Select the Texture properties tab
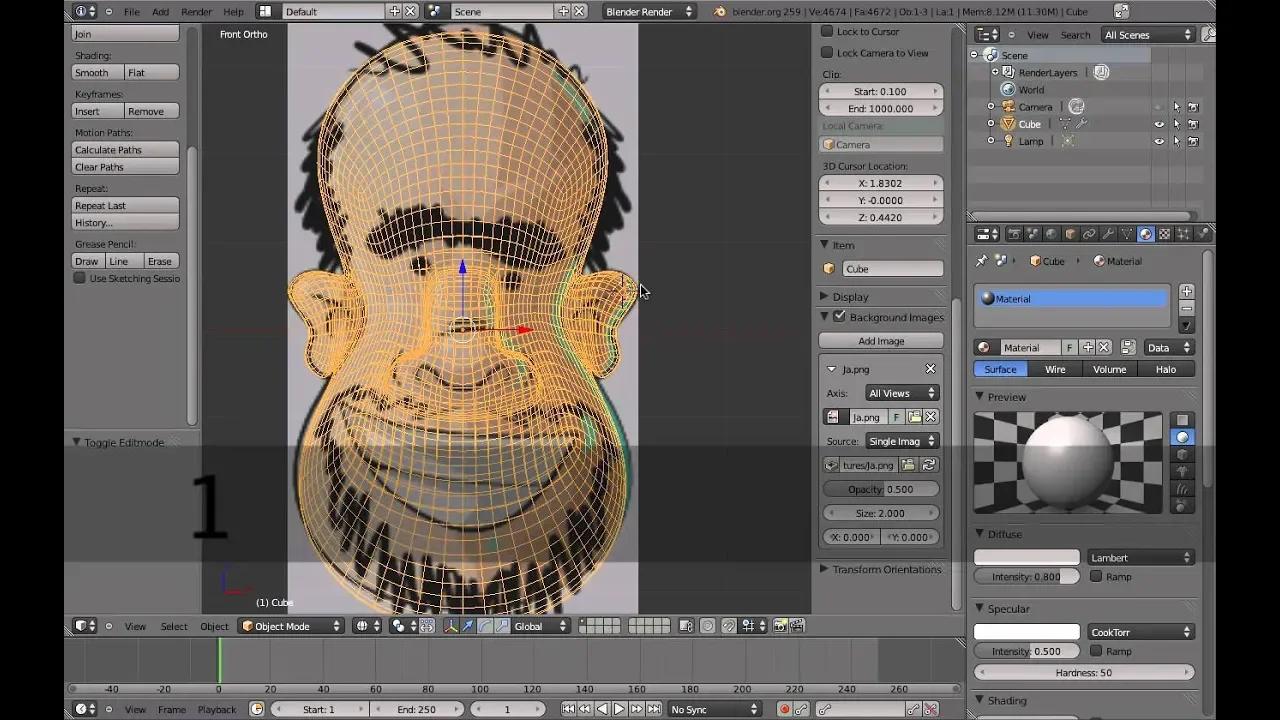The width and height of the screenshot is (1280, 720). point(1164,233)
